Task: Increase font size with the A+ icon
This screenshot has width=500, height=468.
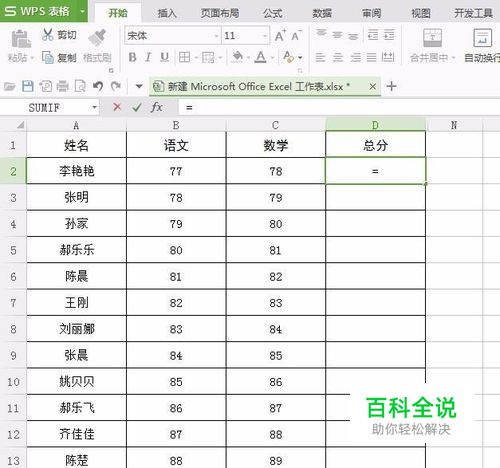Action: [280, 35]
